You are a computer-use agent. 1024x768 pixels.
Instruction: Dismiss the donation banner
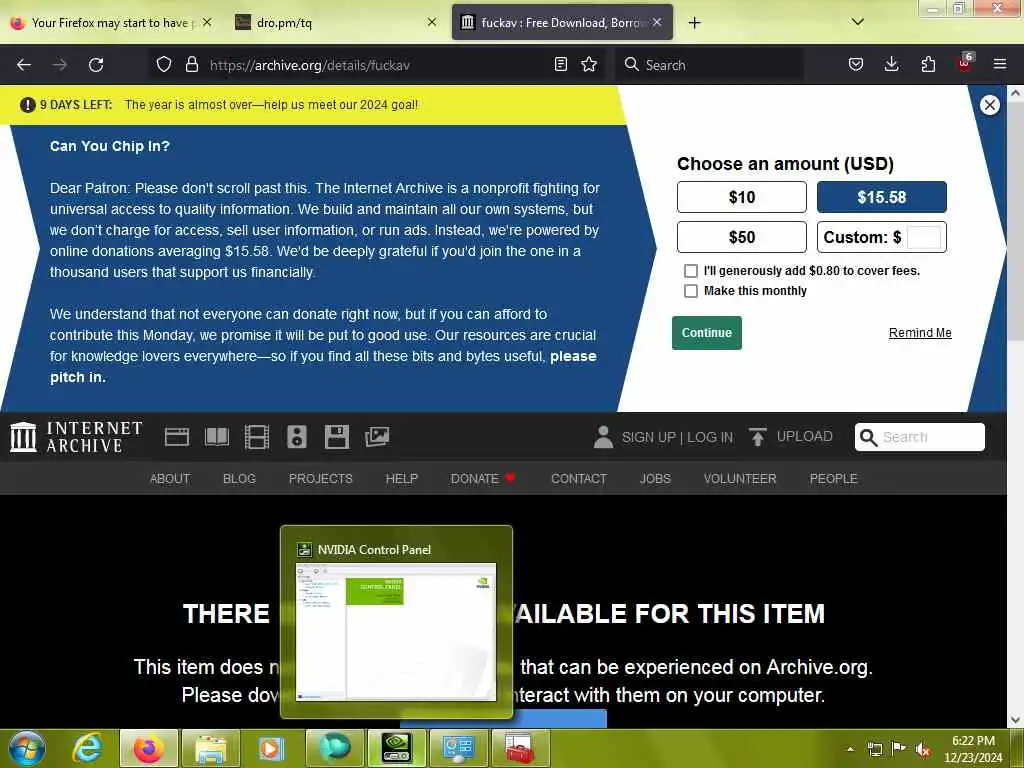click(x=989, y=104)
